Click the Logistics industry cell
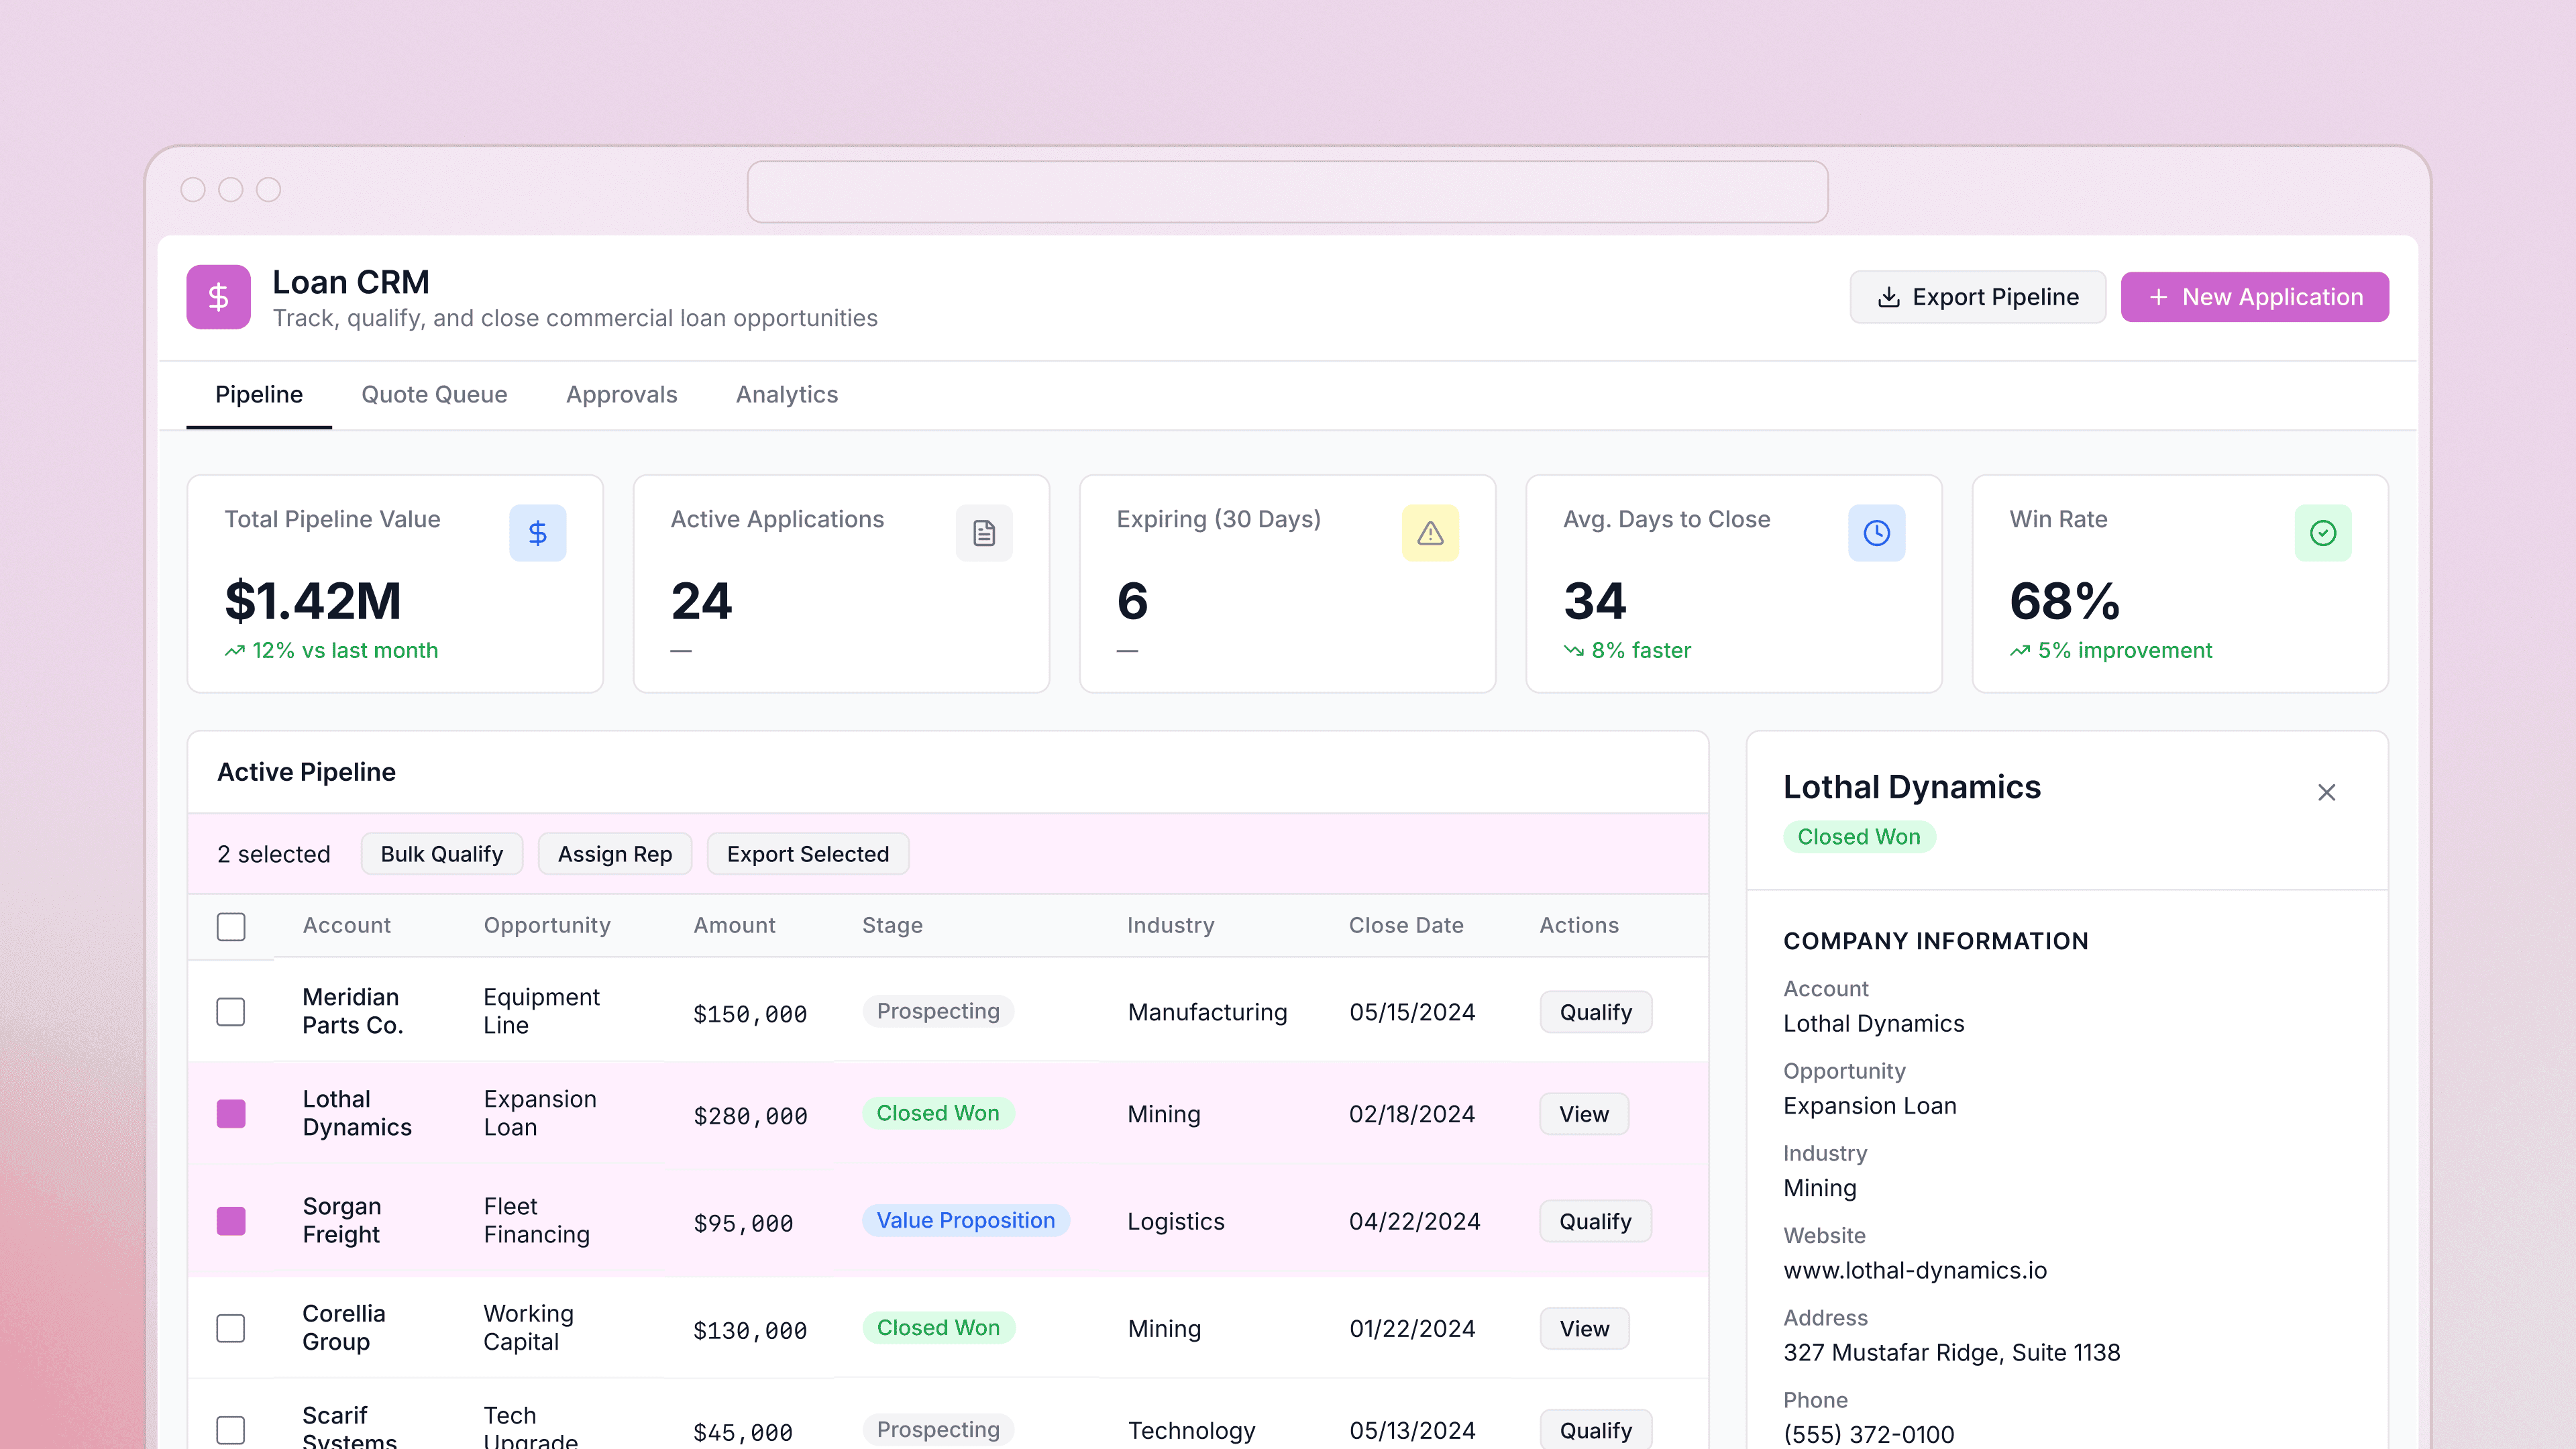The width and height of the screenshot is (2576, 1449). 1176,1221
